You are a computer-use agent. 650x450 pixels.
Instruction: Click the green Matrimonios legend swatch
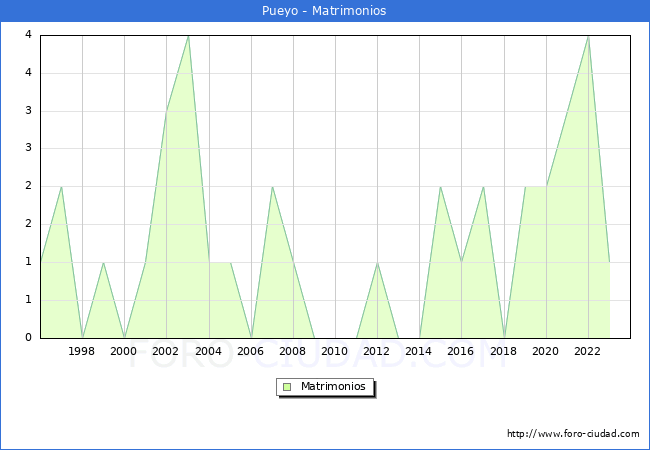[287, 386]
